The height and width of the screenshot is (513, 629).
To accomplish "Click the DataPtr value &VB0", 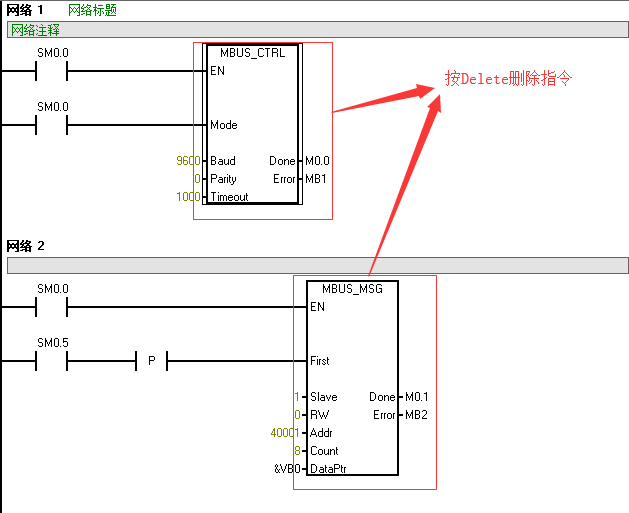I will [287, 469].
